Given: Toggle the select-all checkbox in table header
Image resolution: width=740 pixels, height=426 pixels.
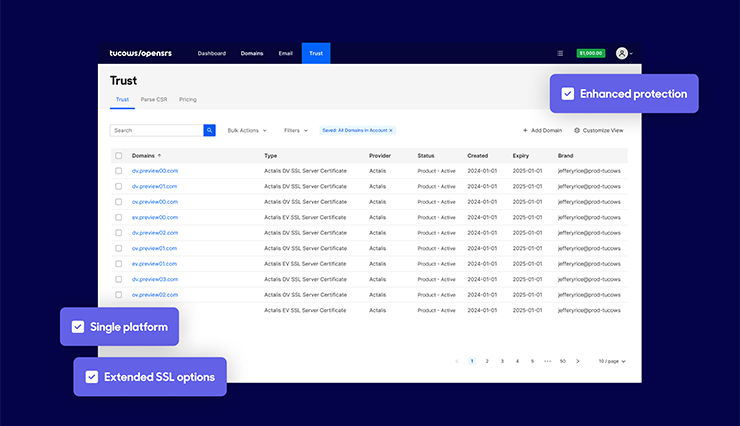Looking at the screenshot, I should [x=119, y=156].
